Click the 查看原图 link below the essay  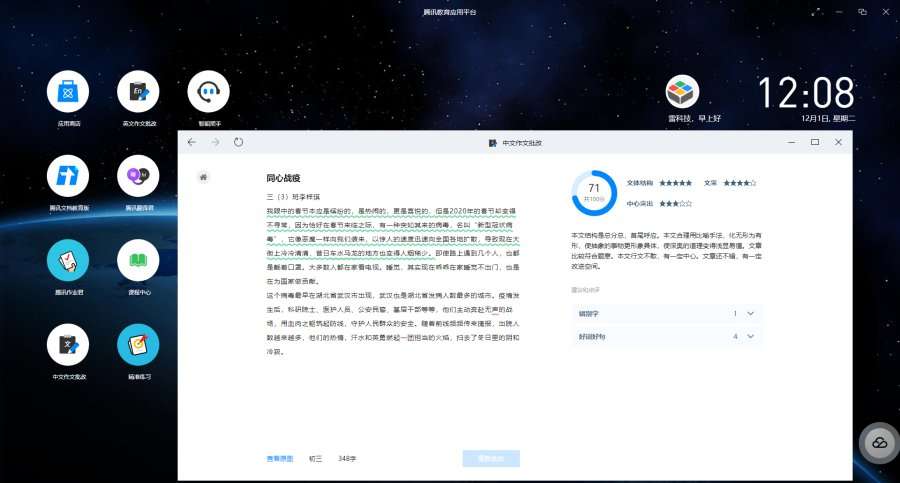(280, 458)
